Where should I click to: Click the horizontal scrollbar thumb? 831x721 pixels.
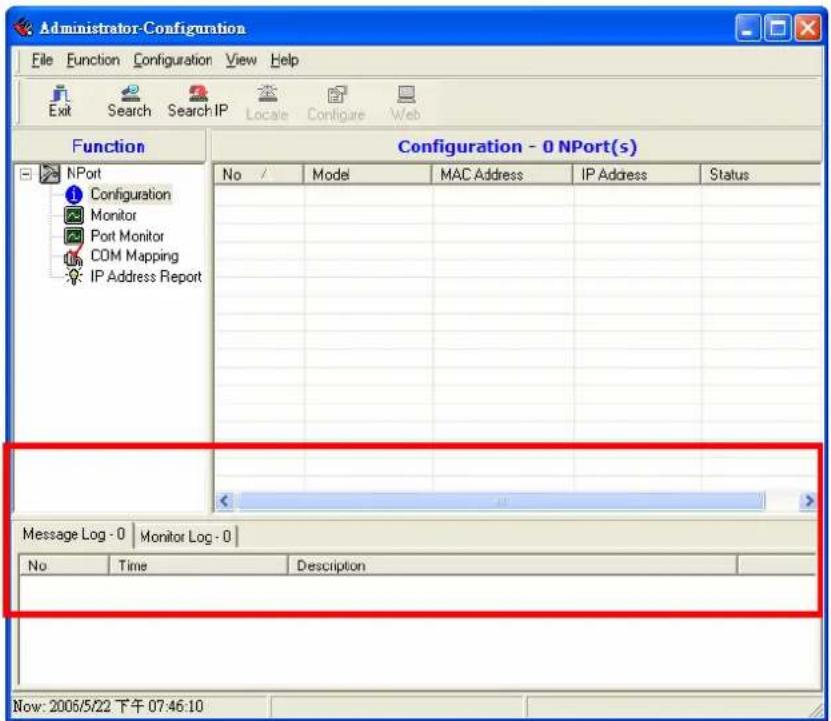point(501,500)
